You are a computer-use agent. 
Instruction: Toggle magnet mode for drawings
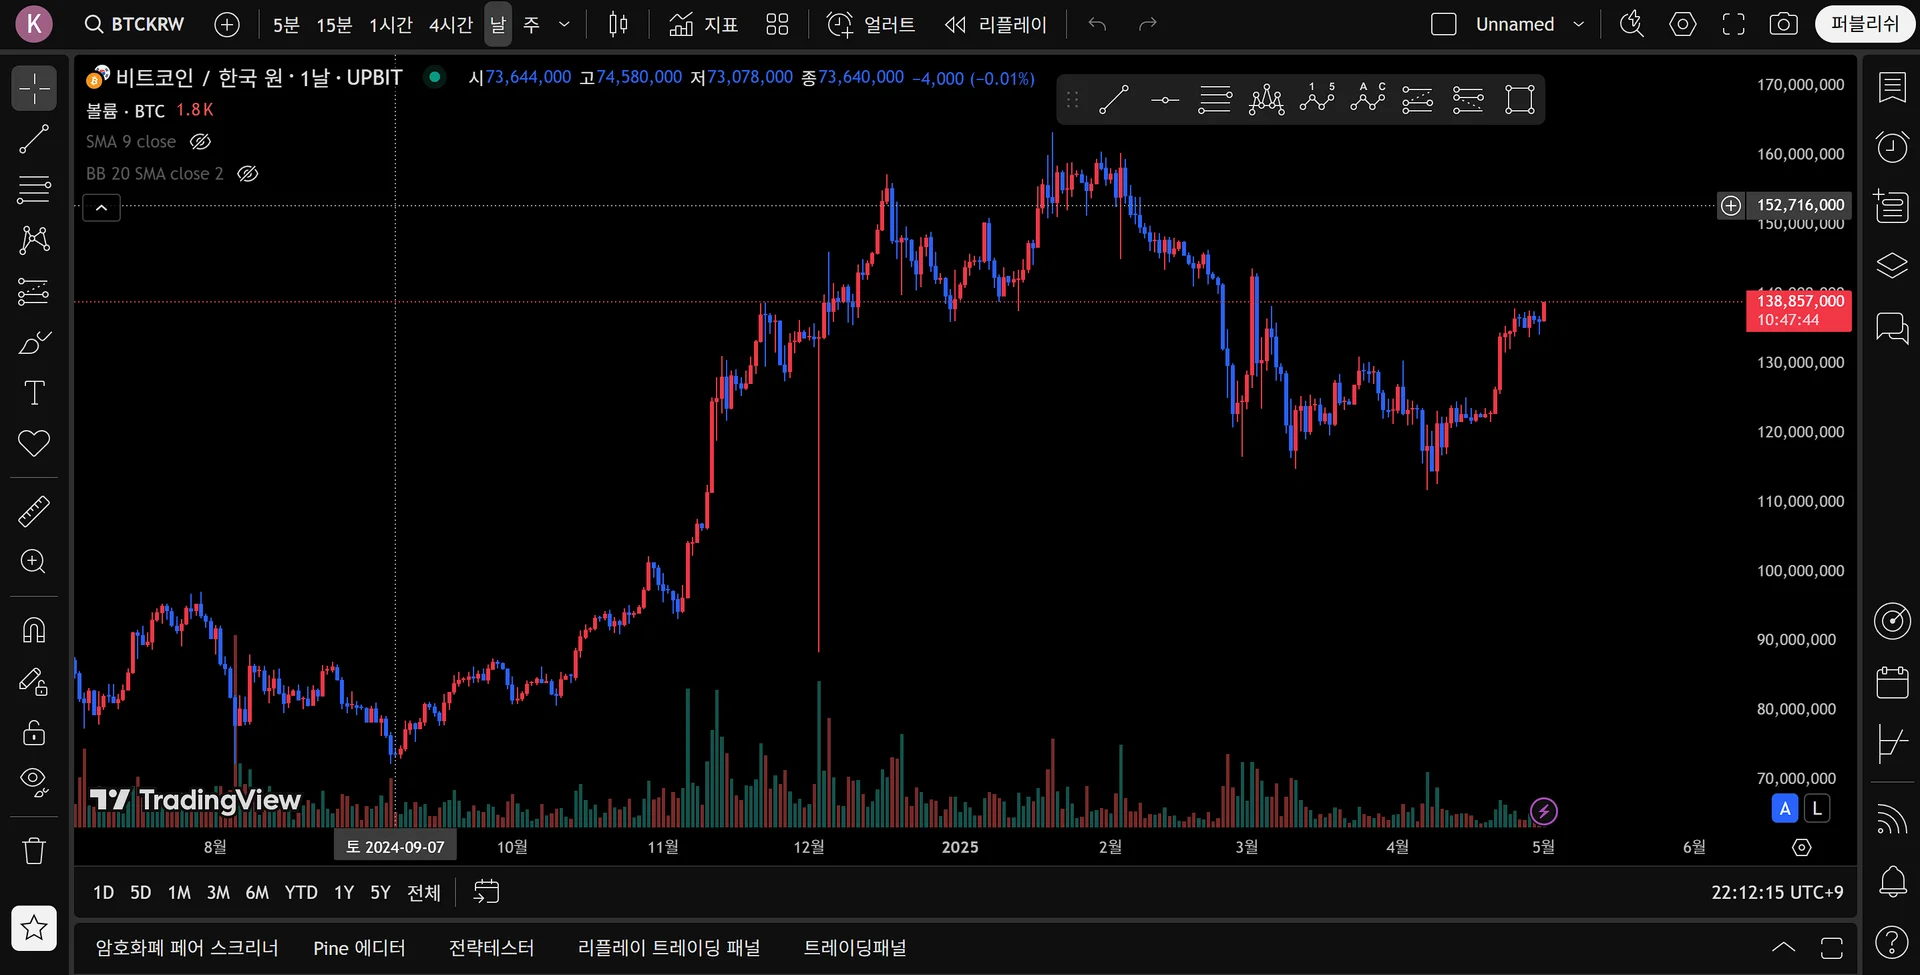(x=34, y=630)
